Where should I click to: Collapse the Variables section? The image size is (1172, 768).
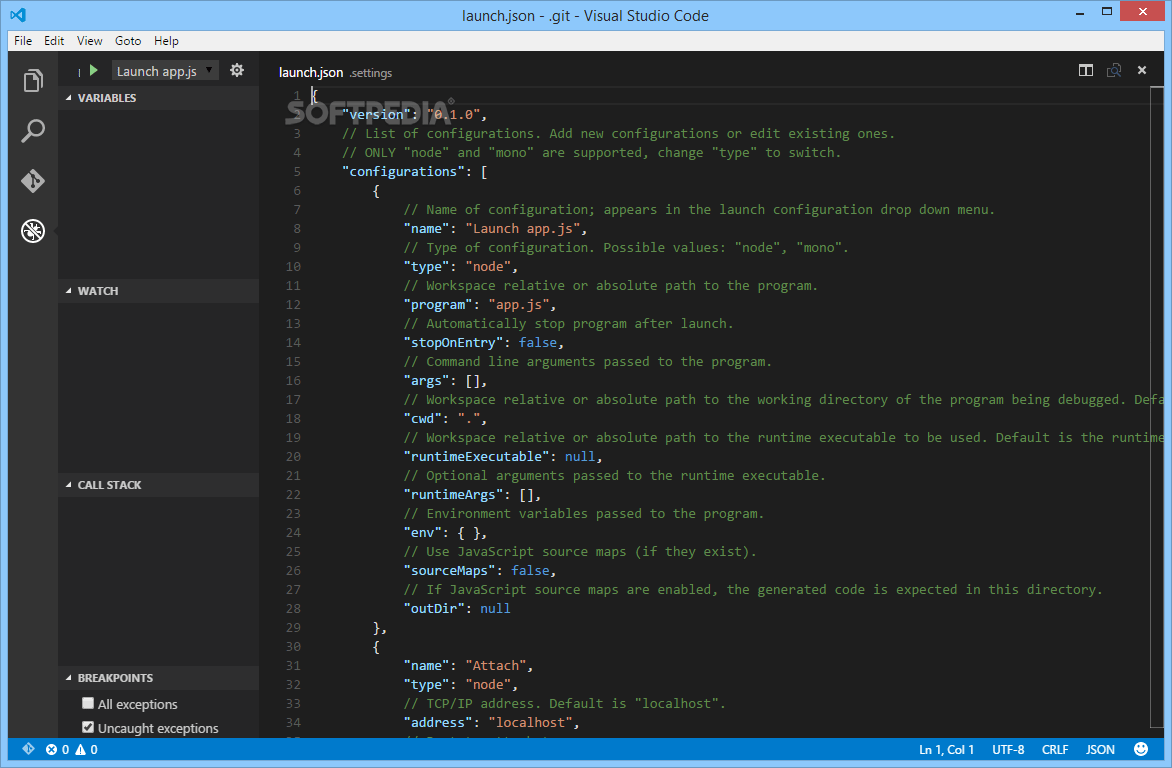[106, 98]
